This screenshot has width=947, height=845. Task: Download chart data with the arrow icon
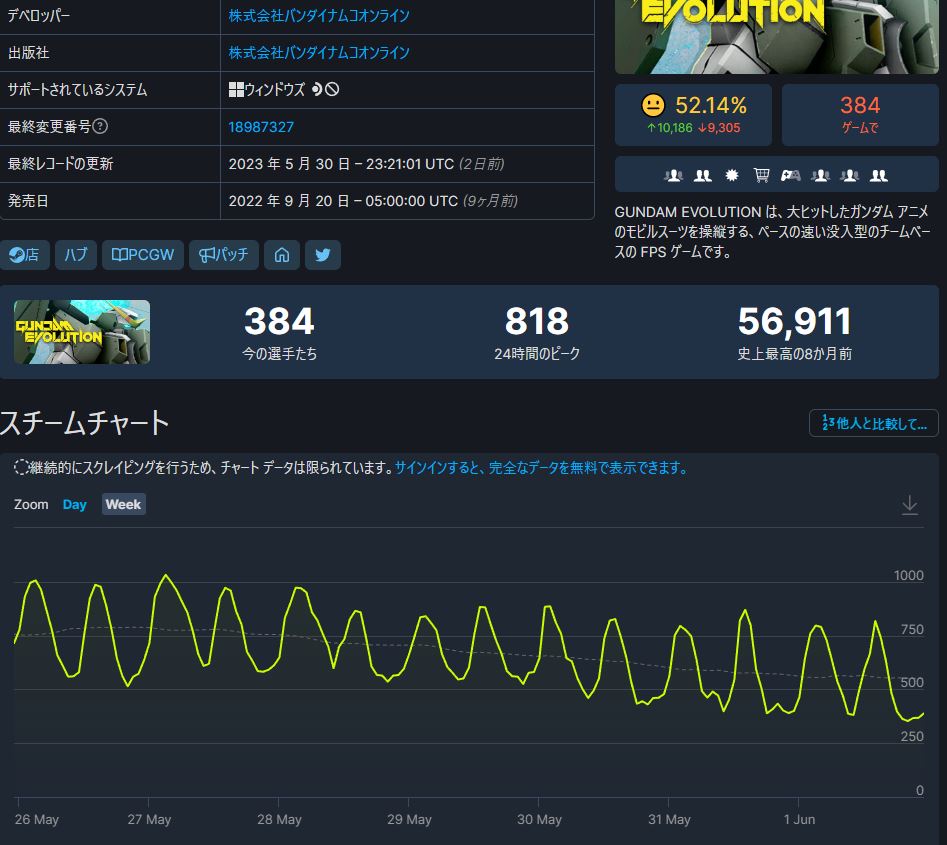tap(909, 505)
